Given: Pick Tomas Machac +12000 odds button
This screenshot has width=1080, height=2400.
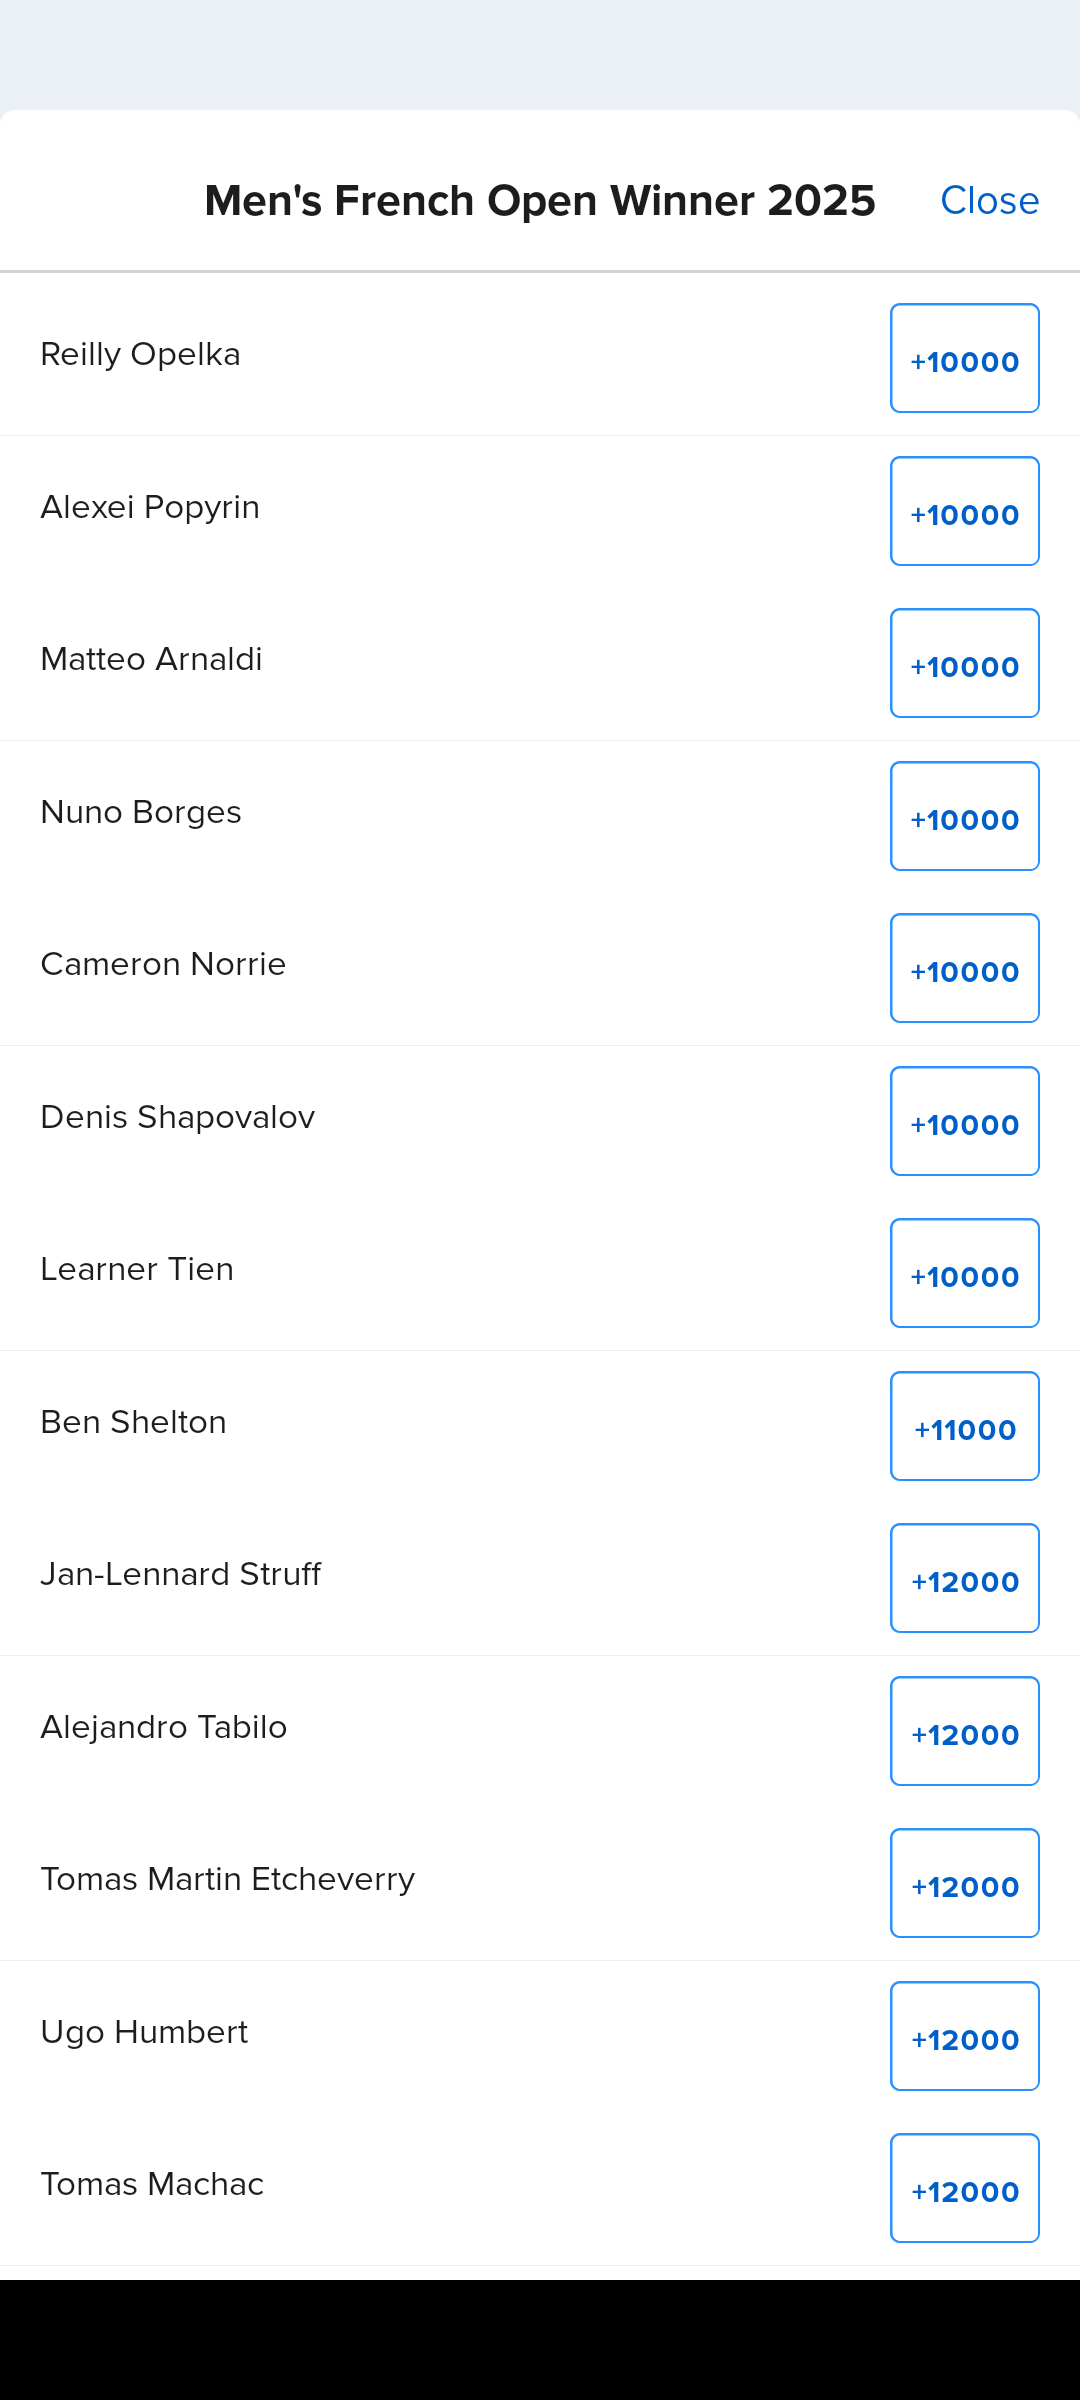Looking at the screenshot, I should pos(964,2189).
